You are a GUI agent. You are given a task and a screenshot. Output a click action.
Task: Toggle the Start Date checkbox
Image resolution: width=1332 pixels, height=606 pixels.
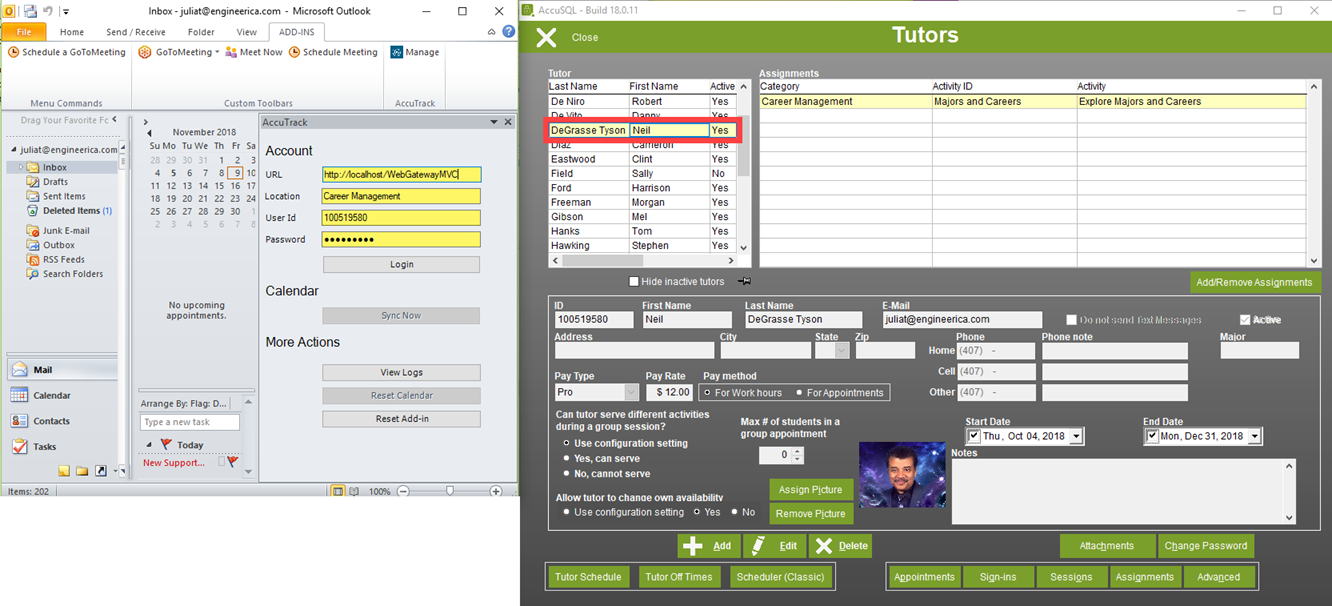click(x=974, y=437)
